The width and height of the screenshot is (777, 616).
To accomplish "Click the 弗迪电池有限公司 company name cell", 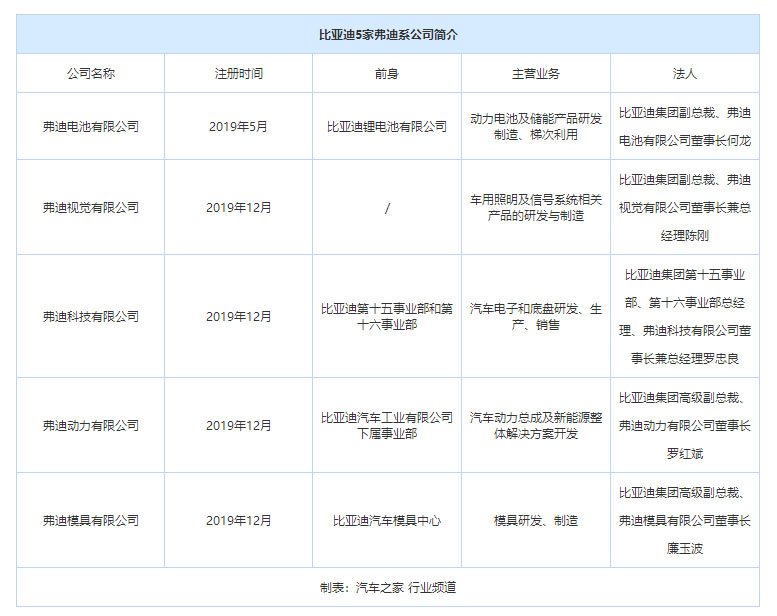I will pos(90,127).
